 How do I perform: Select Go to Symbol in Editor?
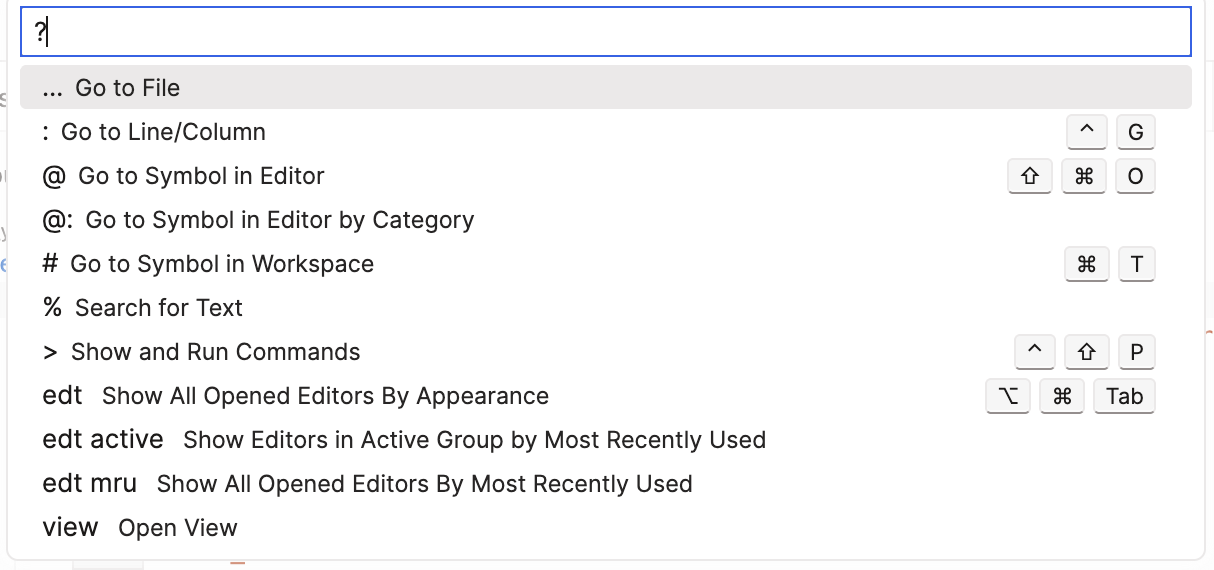(201, 176)
